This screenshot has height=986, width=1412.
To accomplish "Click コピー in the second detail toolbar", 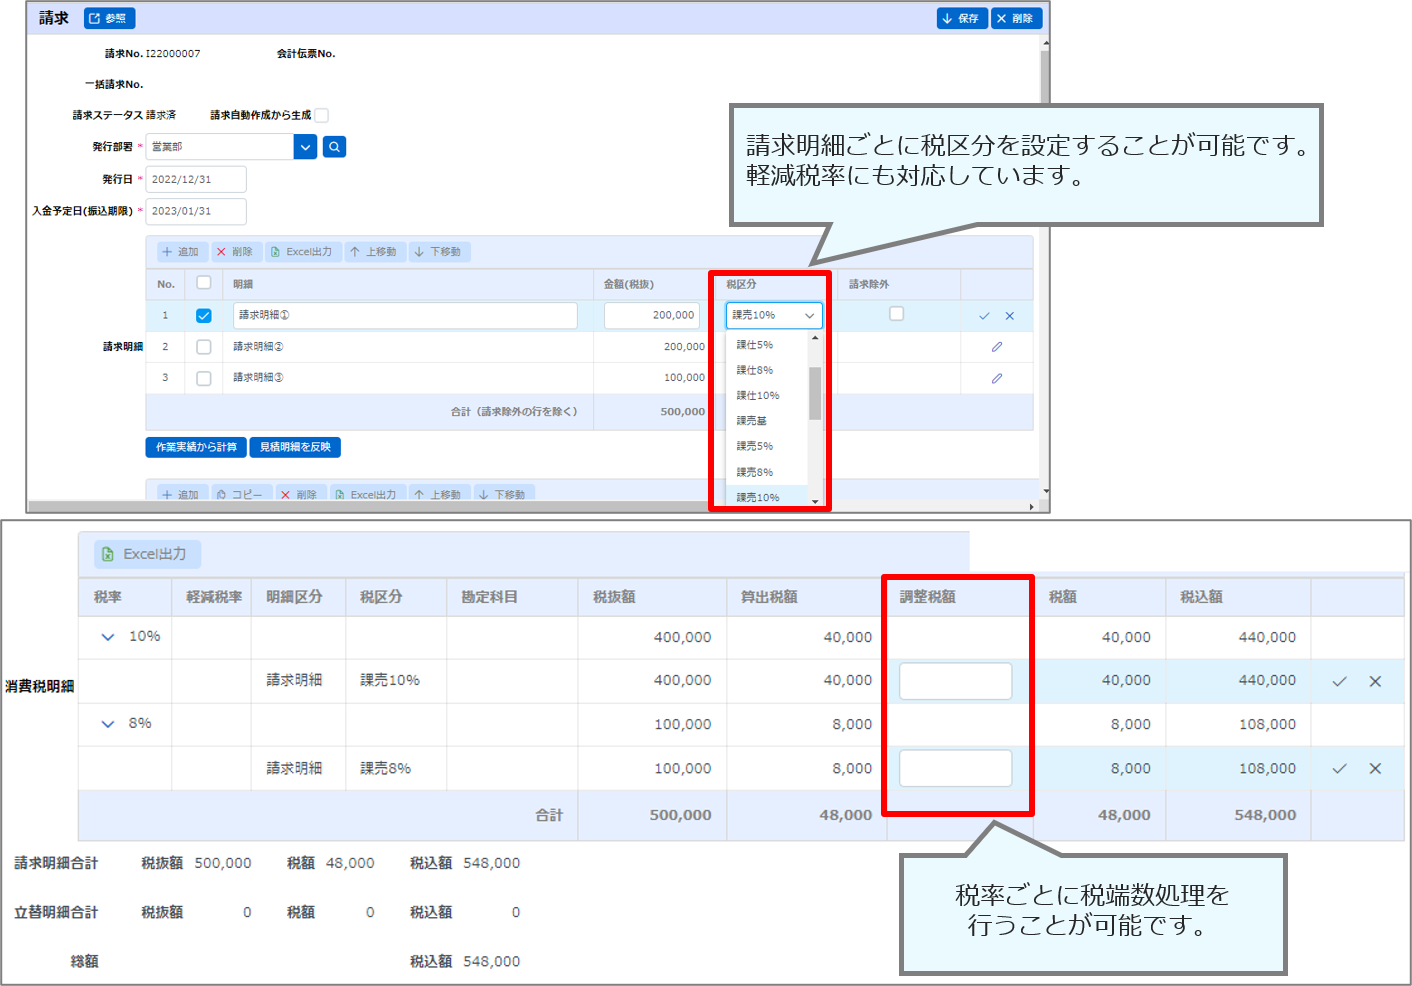I will [240, 494].
